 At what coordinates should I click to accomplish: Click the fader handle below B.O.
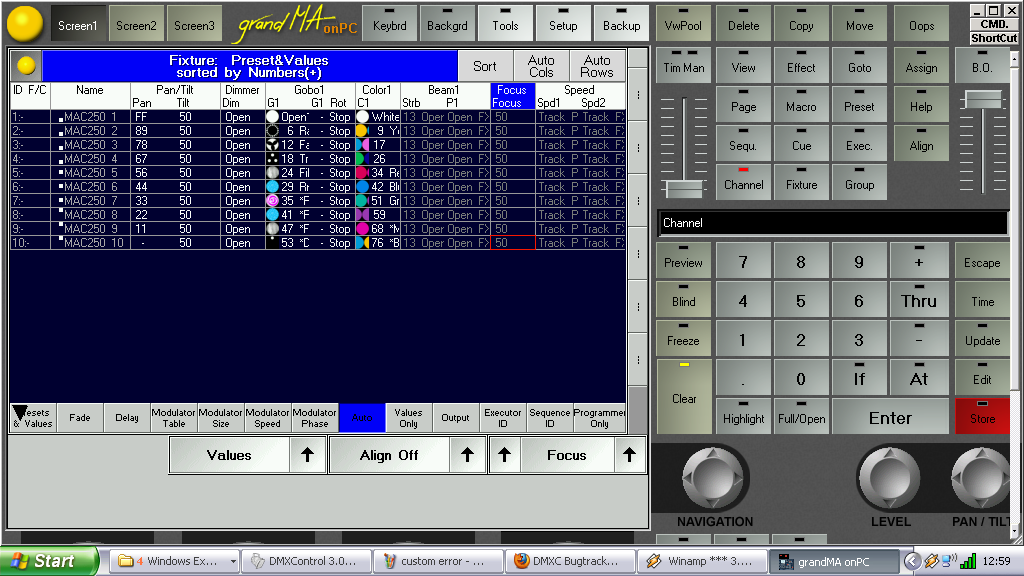coord(982,100)
